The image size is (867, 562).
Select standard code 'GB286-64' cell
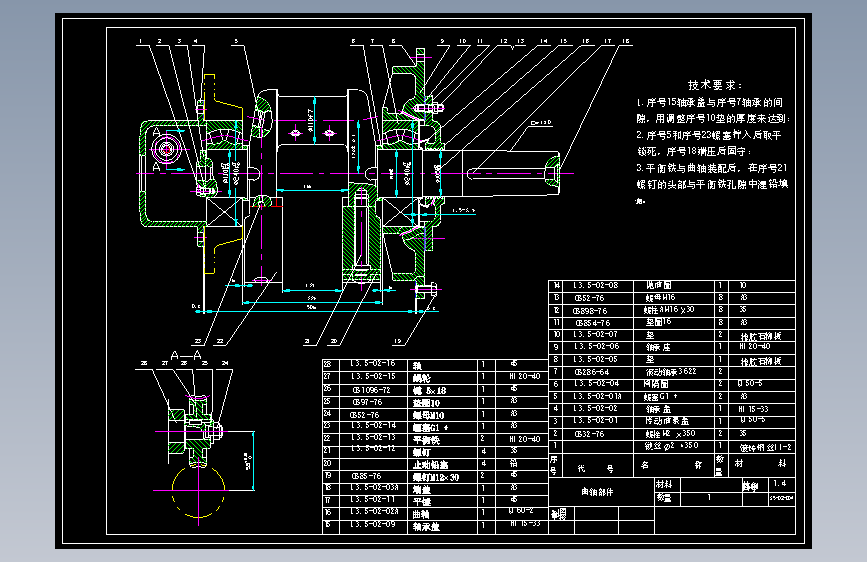[592, 372]
